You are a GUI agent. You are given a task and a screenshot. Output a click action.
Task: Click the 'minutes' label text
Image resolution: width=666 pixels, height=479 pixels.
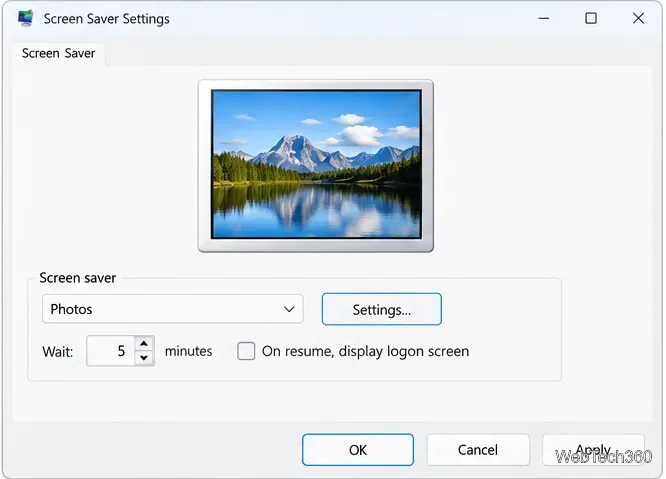[188, 351]
